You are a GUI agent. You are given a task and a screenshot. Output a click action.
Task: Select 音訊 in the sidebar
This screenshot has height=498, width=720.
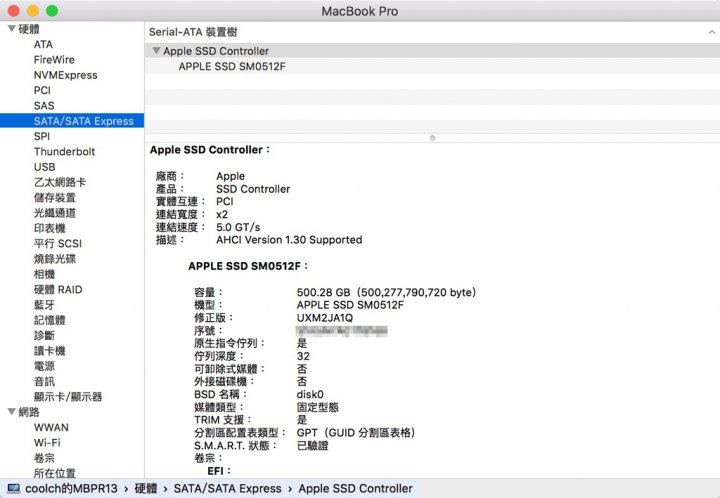44,381
